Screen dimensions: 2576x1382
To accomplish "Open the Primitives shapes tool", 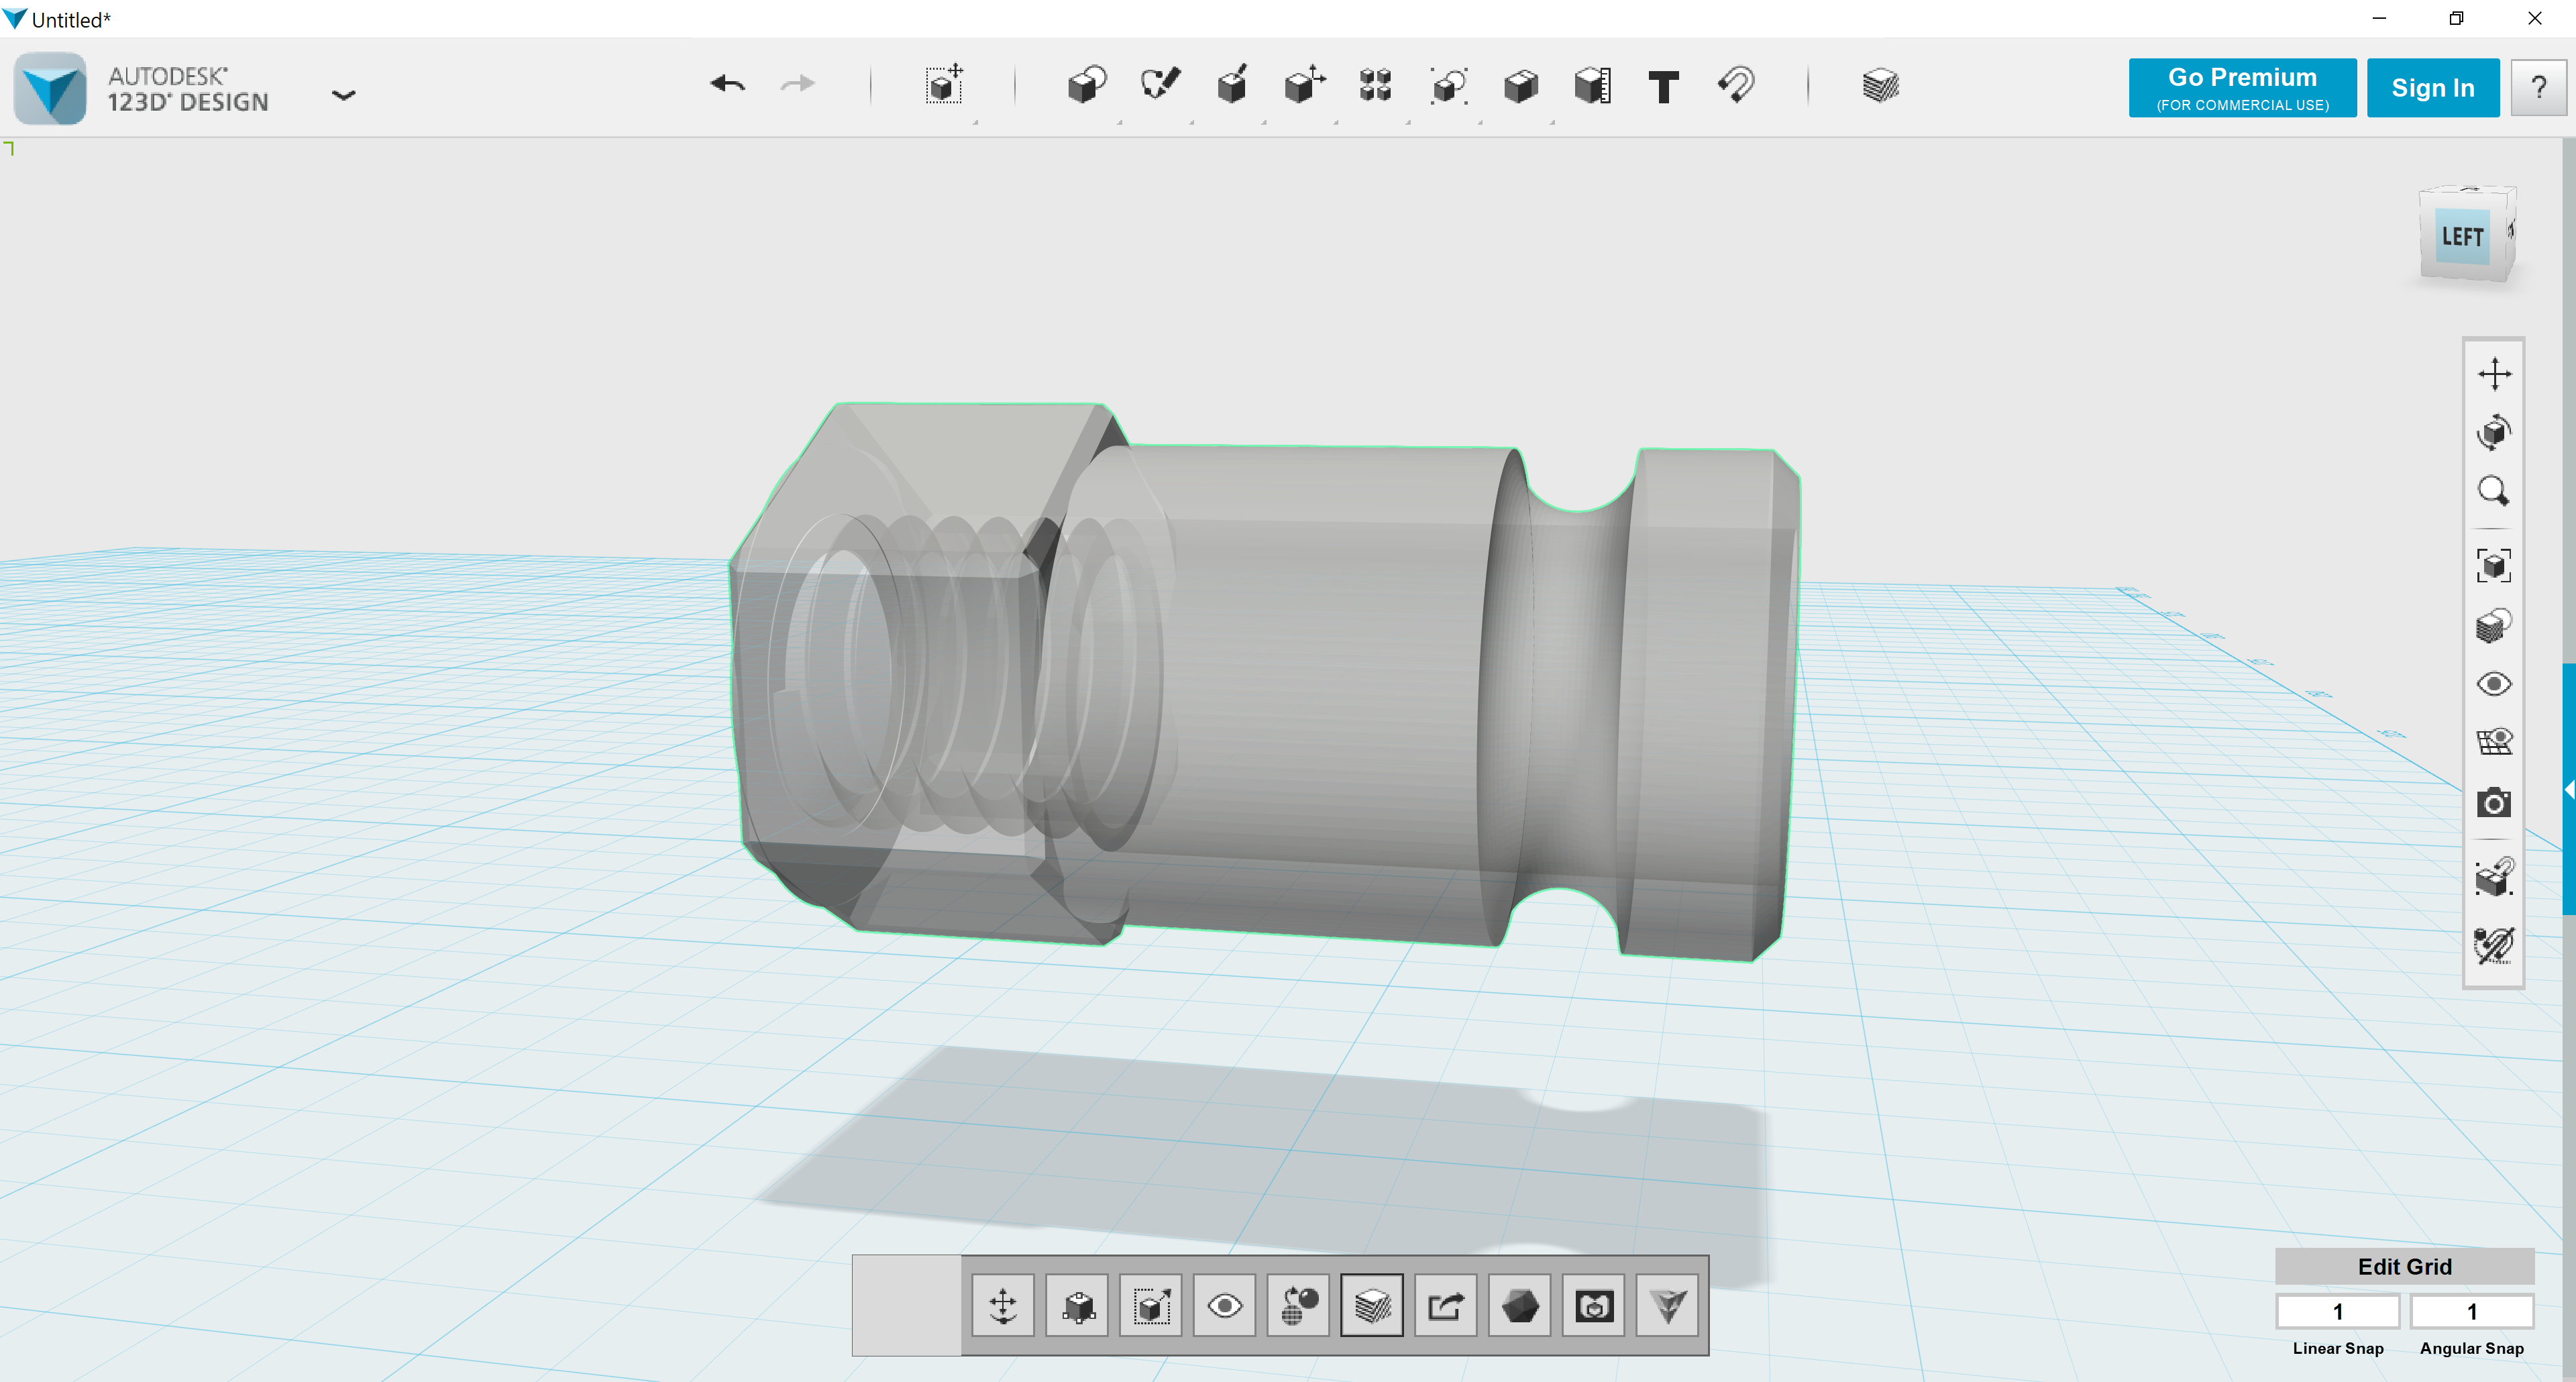I will click(1086, 86).
